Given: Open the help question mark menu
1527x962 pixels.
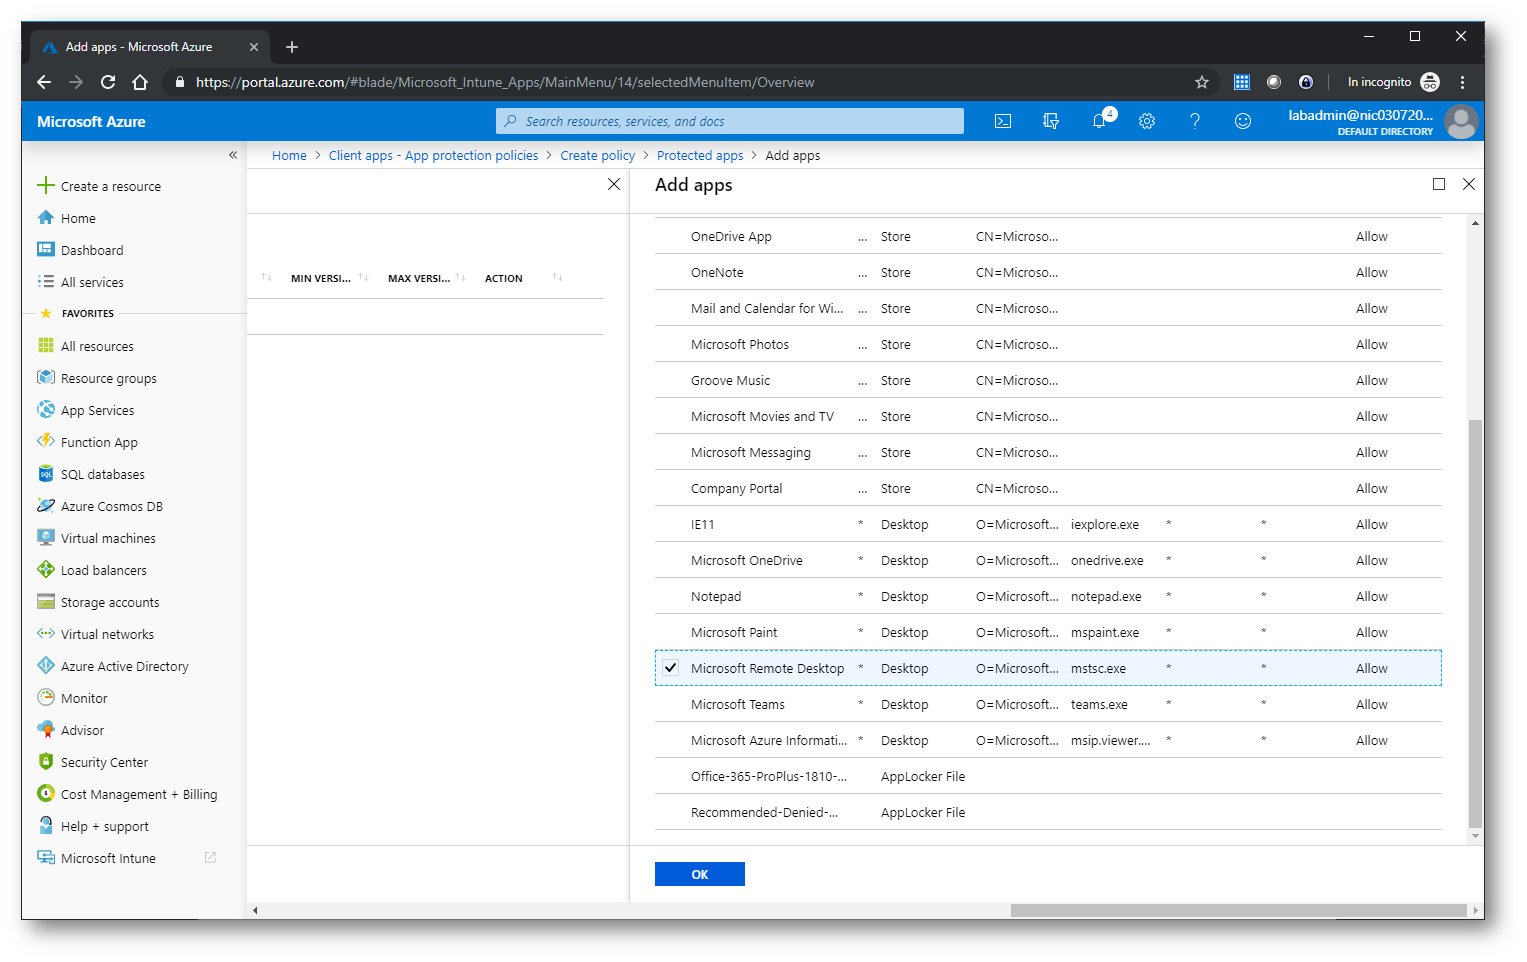Looking at the screenshot, I should pyautogui.click(x=1195, y=121).
